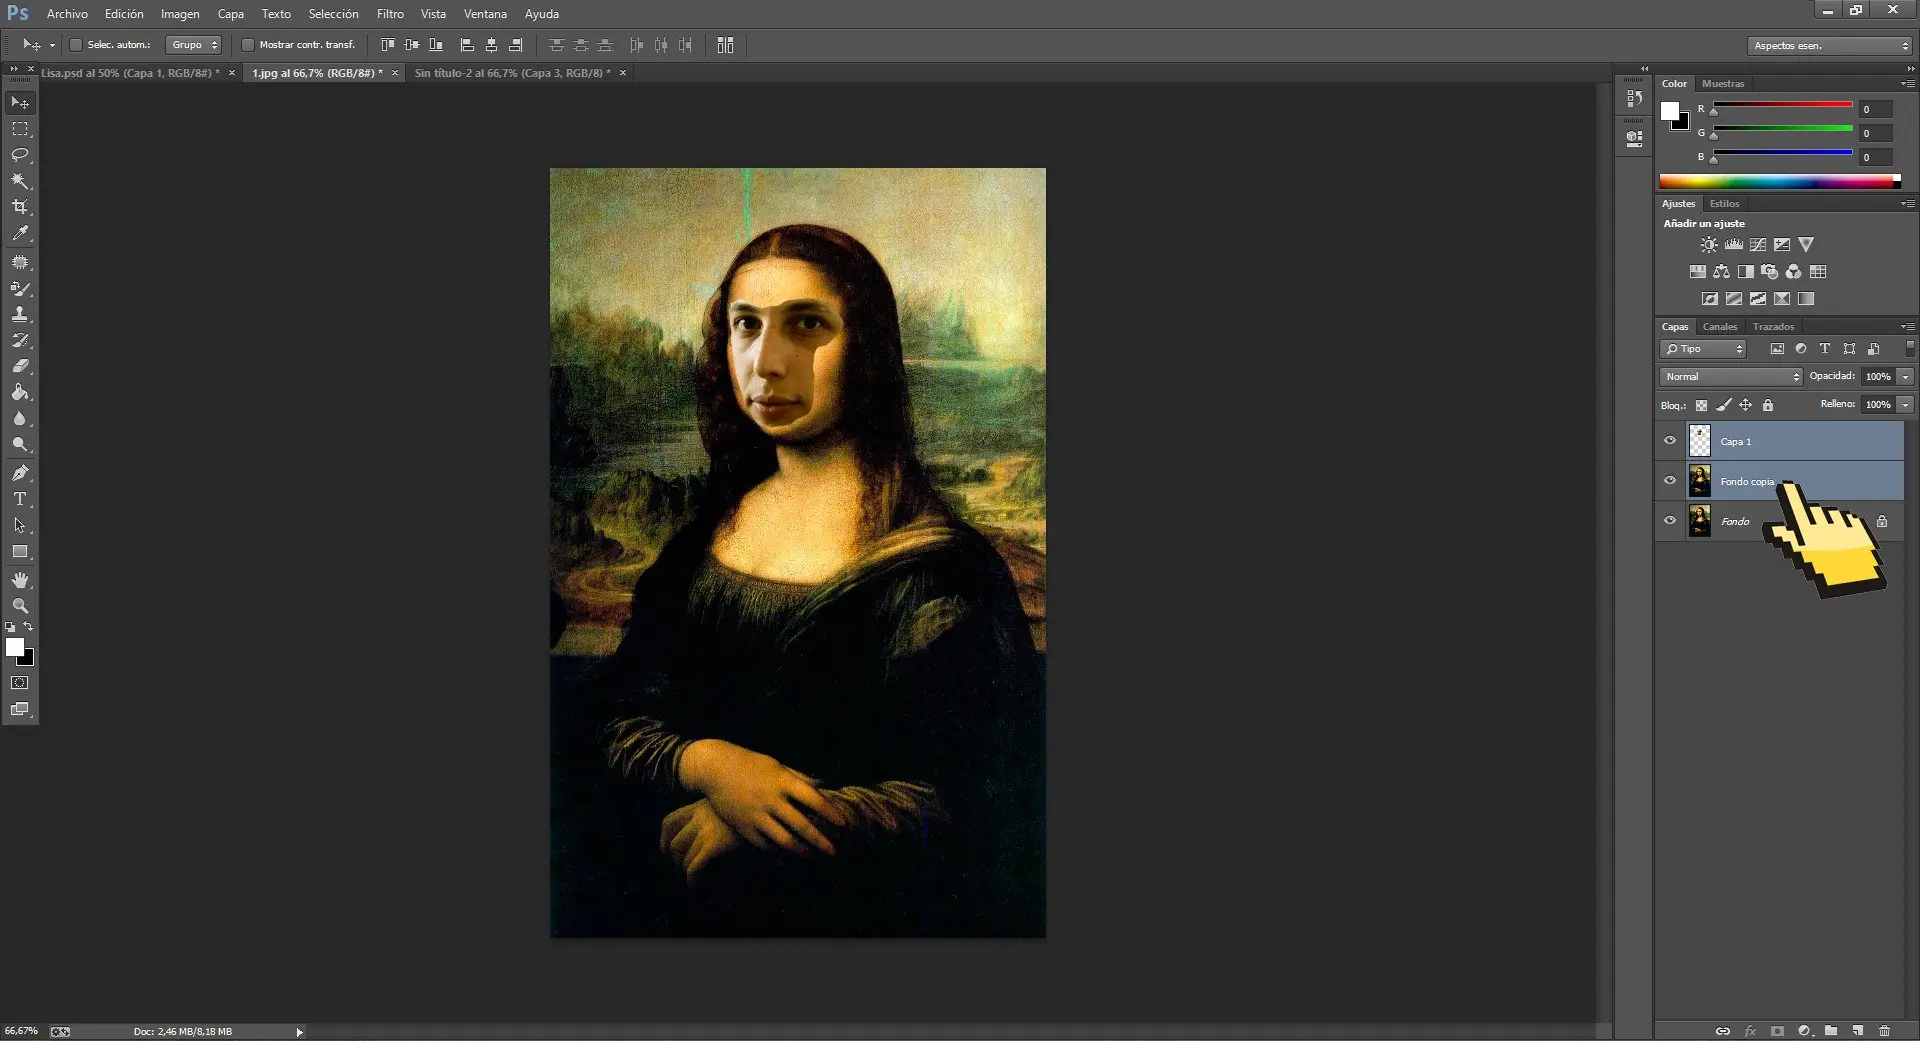1920x1041 pixels.
Task: Activate the Horizontal Type tool
Action: pos(20,499)
